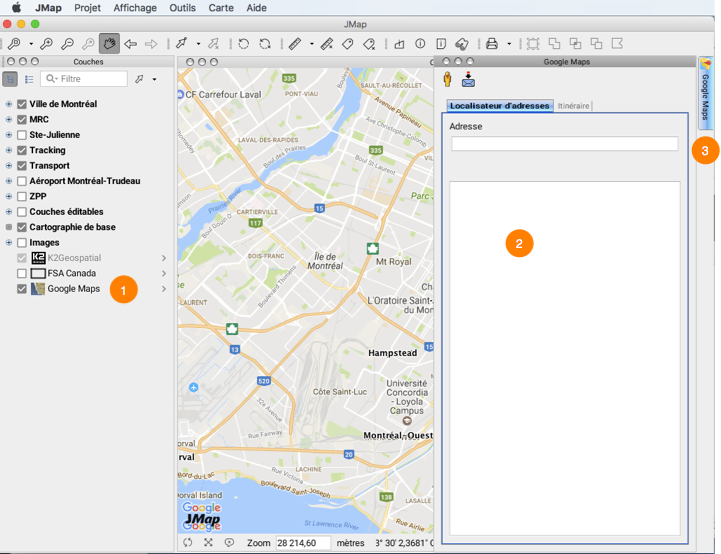Screen dimensions: 721x554
Task: Click the remove labels tag icon
Action: (369, 44)
